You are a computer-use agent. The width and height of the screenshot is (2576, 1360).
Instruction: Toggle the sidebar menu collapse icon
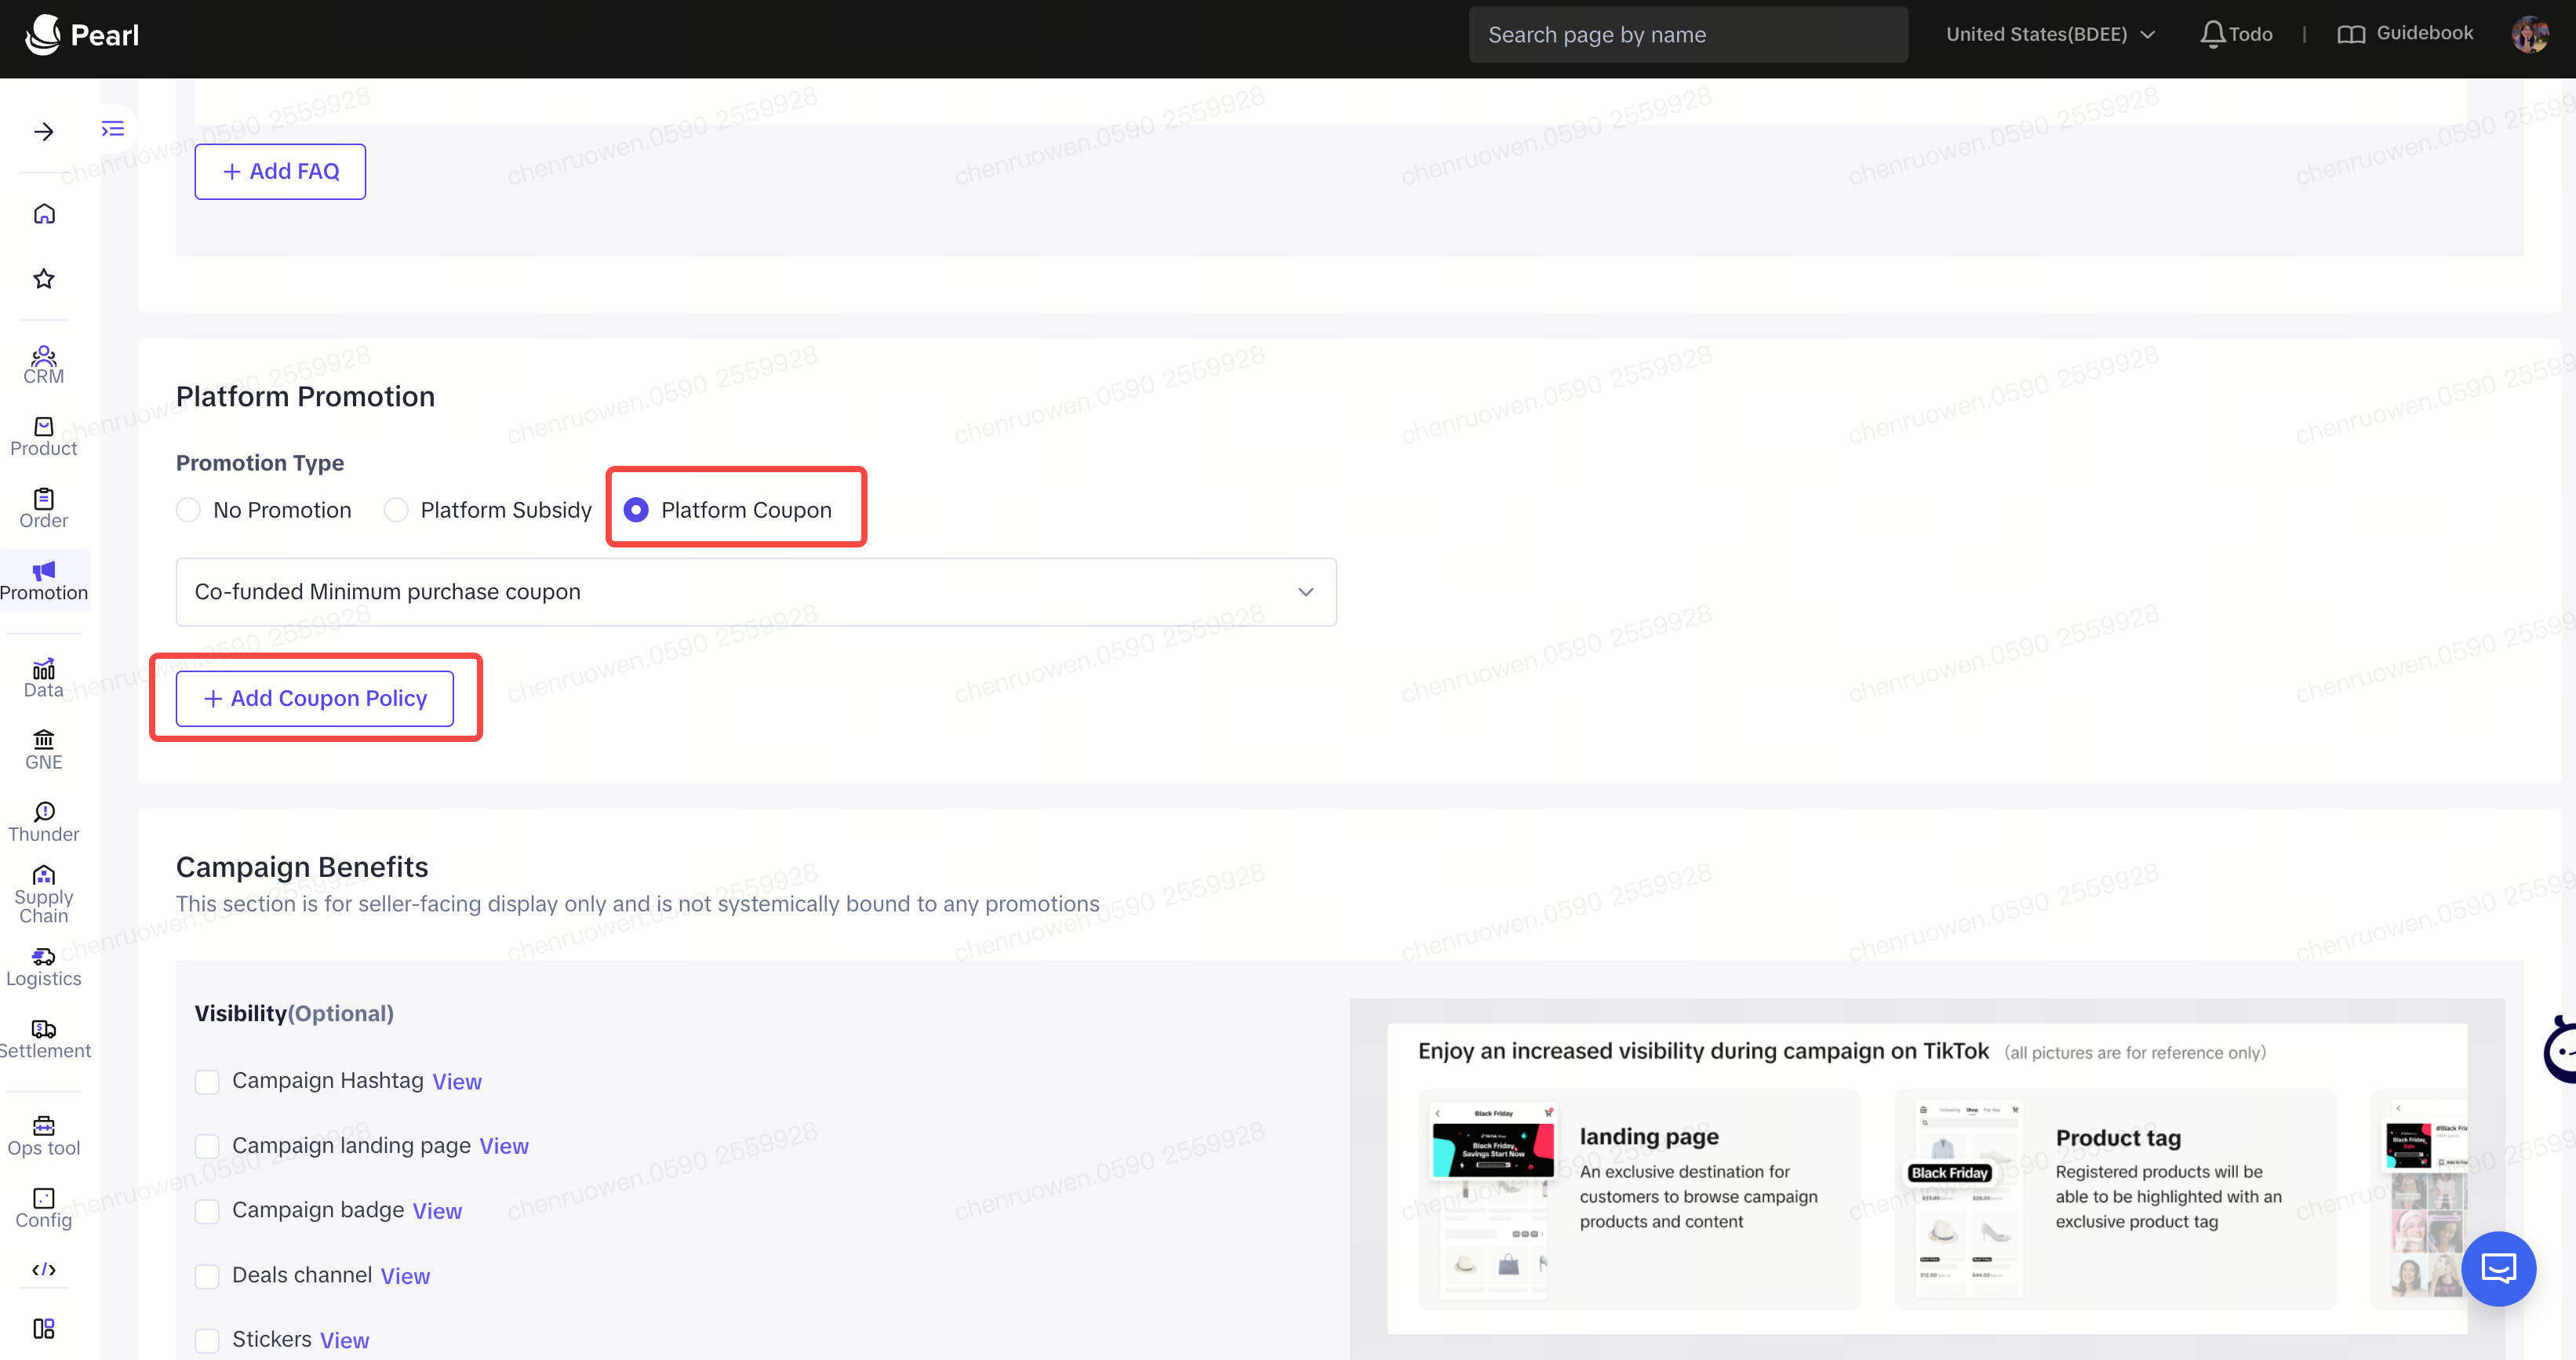113,129
